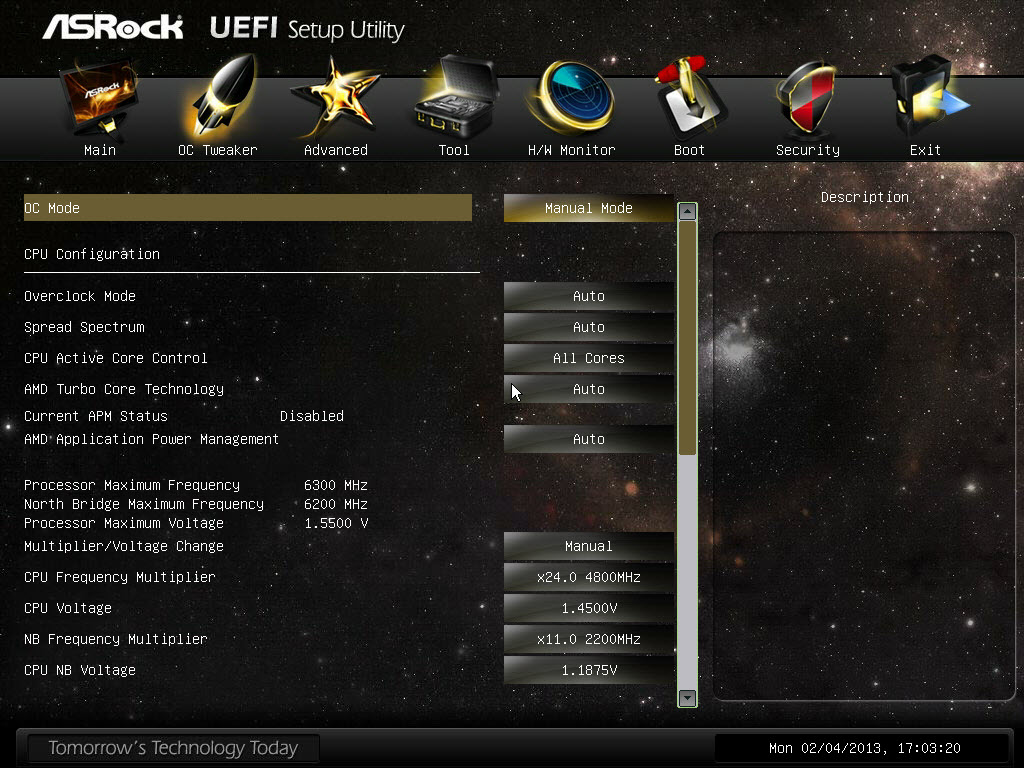Select the Spread Spectrum label
Screen dimensions: 1024x768
[x=84, y=327]
